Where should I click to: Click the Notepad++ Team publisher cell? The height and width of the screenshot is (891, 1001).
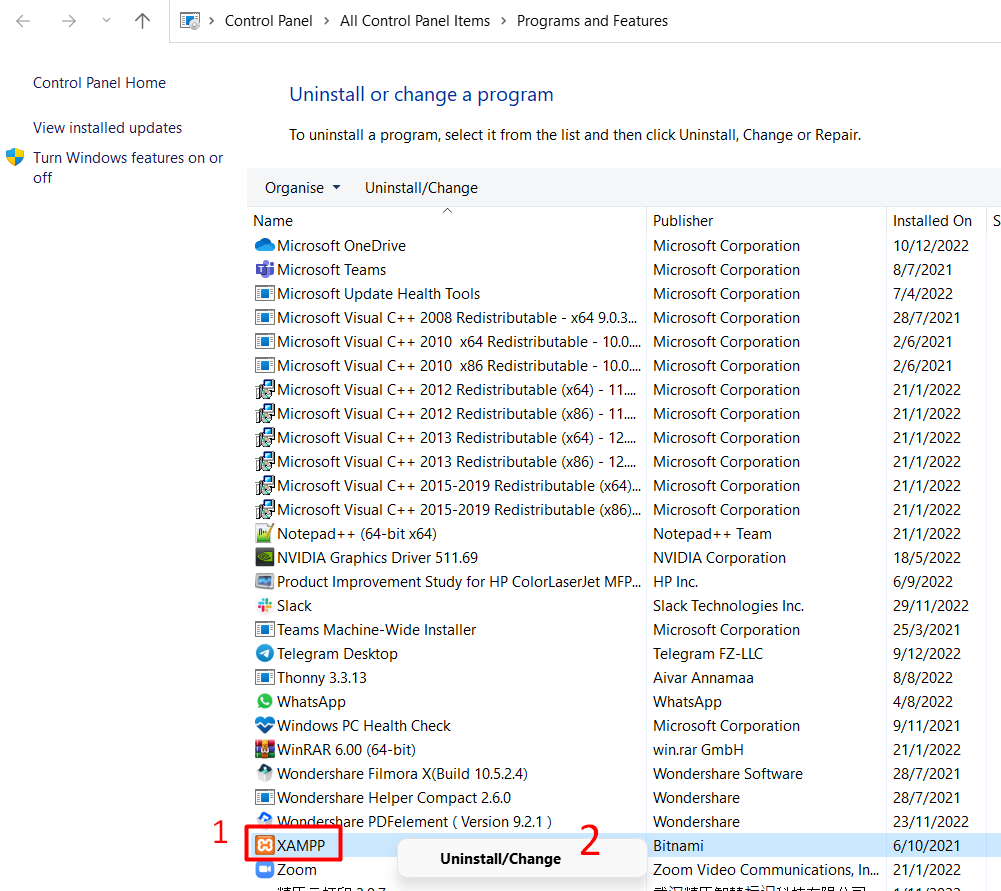tap(712, 534)
